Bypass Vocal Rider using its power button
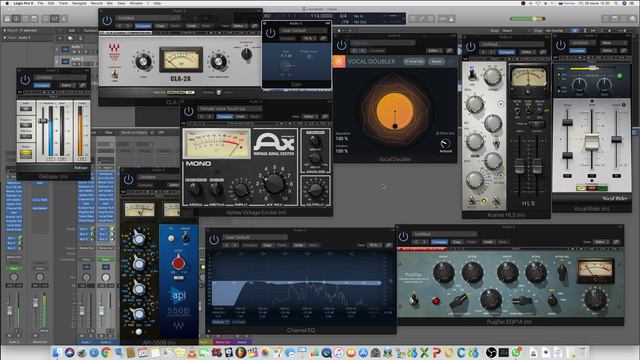The height and width of the screenshot is (360, 640). (x=561, y=45)
